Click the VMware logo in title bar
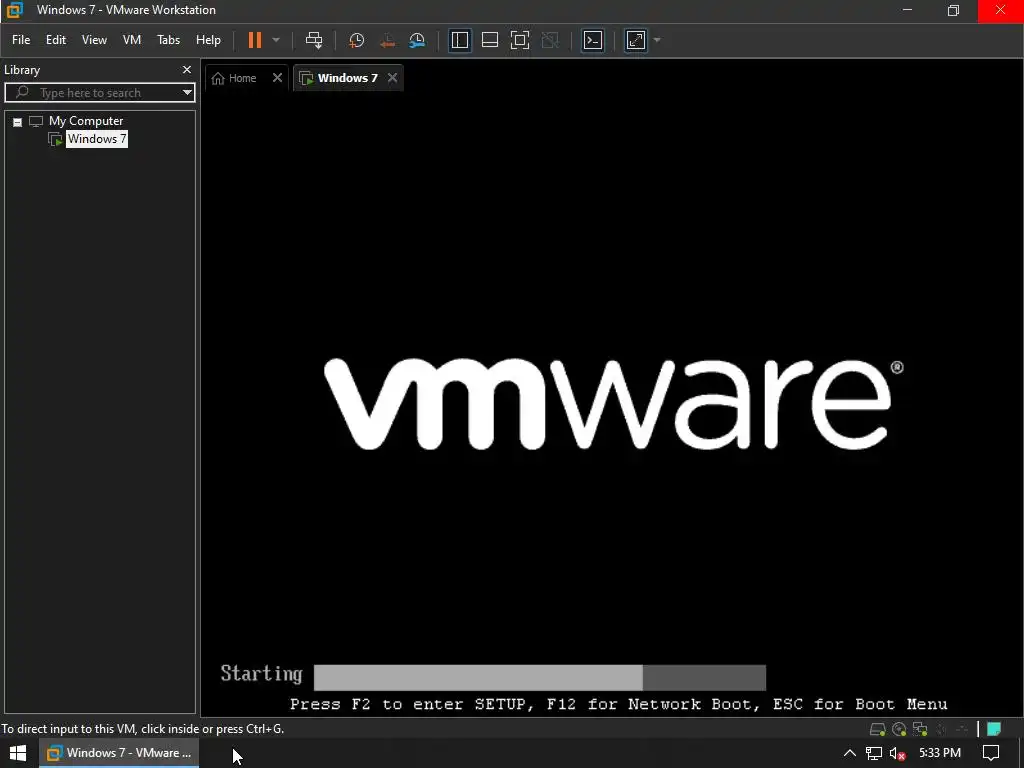 tap(14, 10)
